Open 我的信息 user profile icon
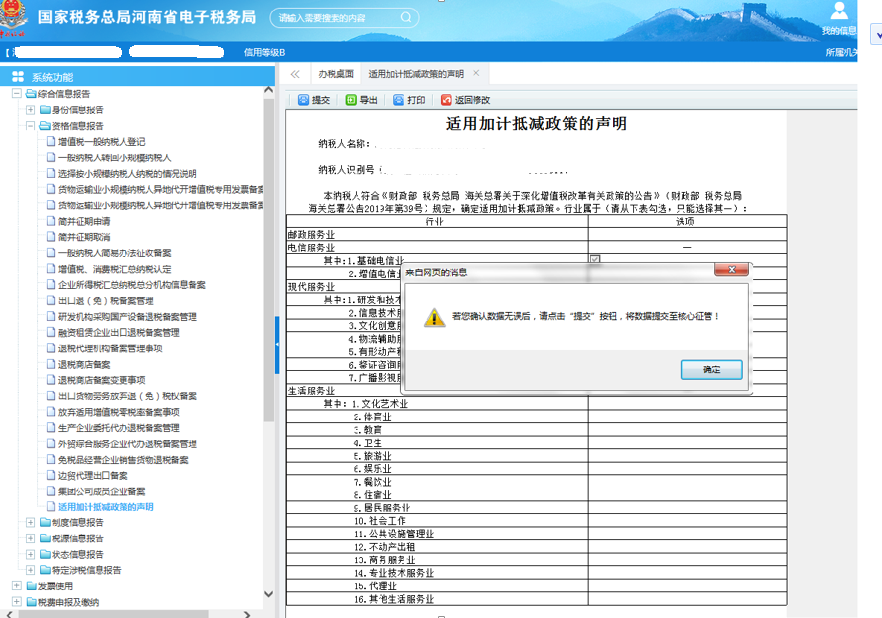Viewport: 882px width, 618px height. coord(839,12)
